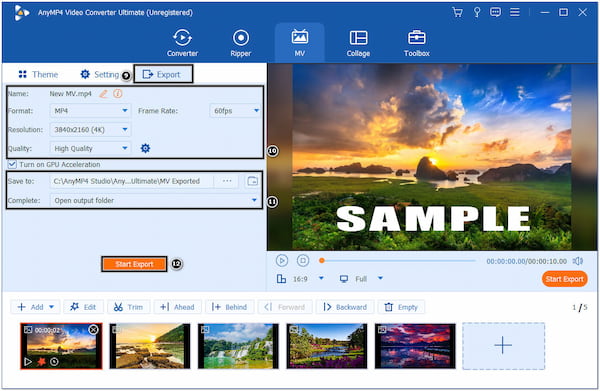Open the Format MP4 dropdown
The height and width of the screenshot is (391, 600).
90,111
